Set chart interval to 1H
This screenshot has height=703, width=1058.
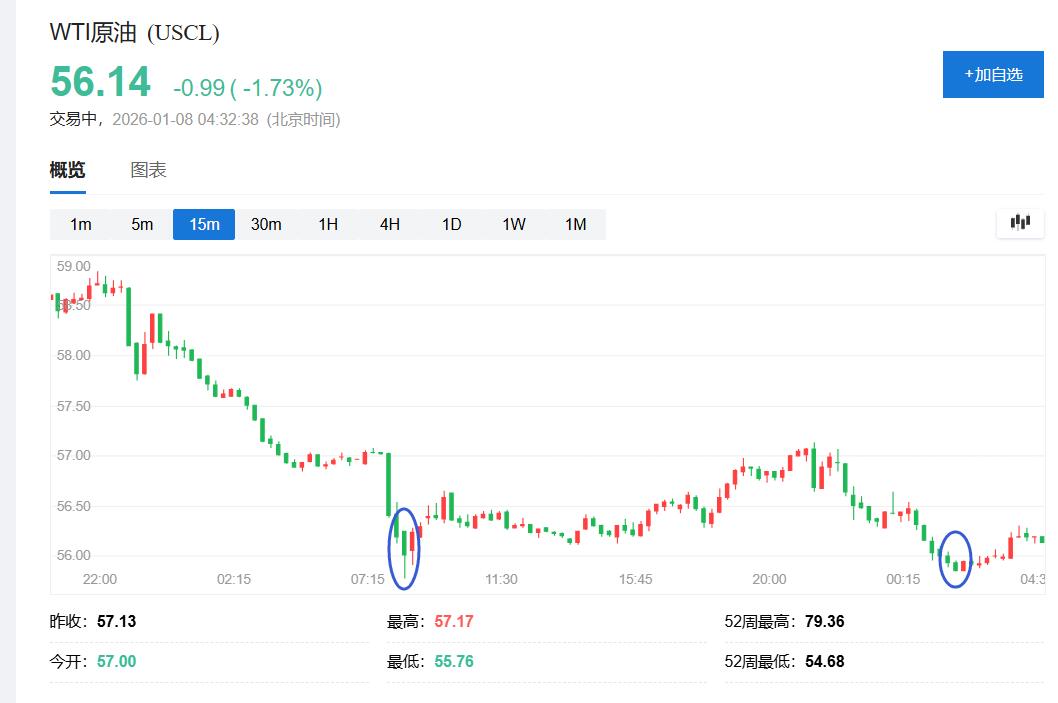point(328,224)
